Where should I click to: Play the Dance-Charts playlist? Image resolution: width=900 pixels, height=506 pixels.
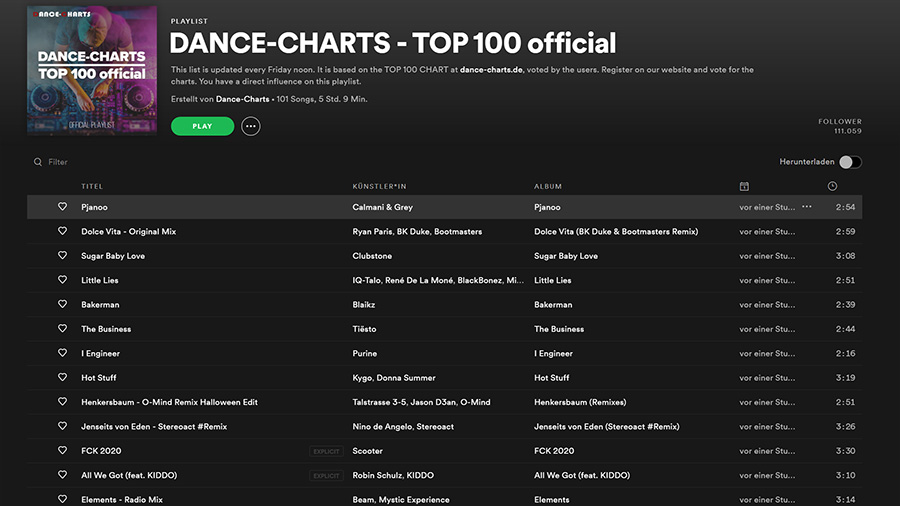[203, 126]
